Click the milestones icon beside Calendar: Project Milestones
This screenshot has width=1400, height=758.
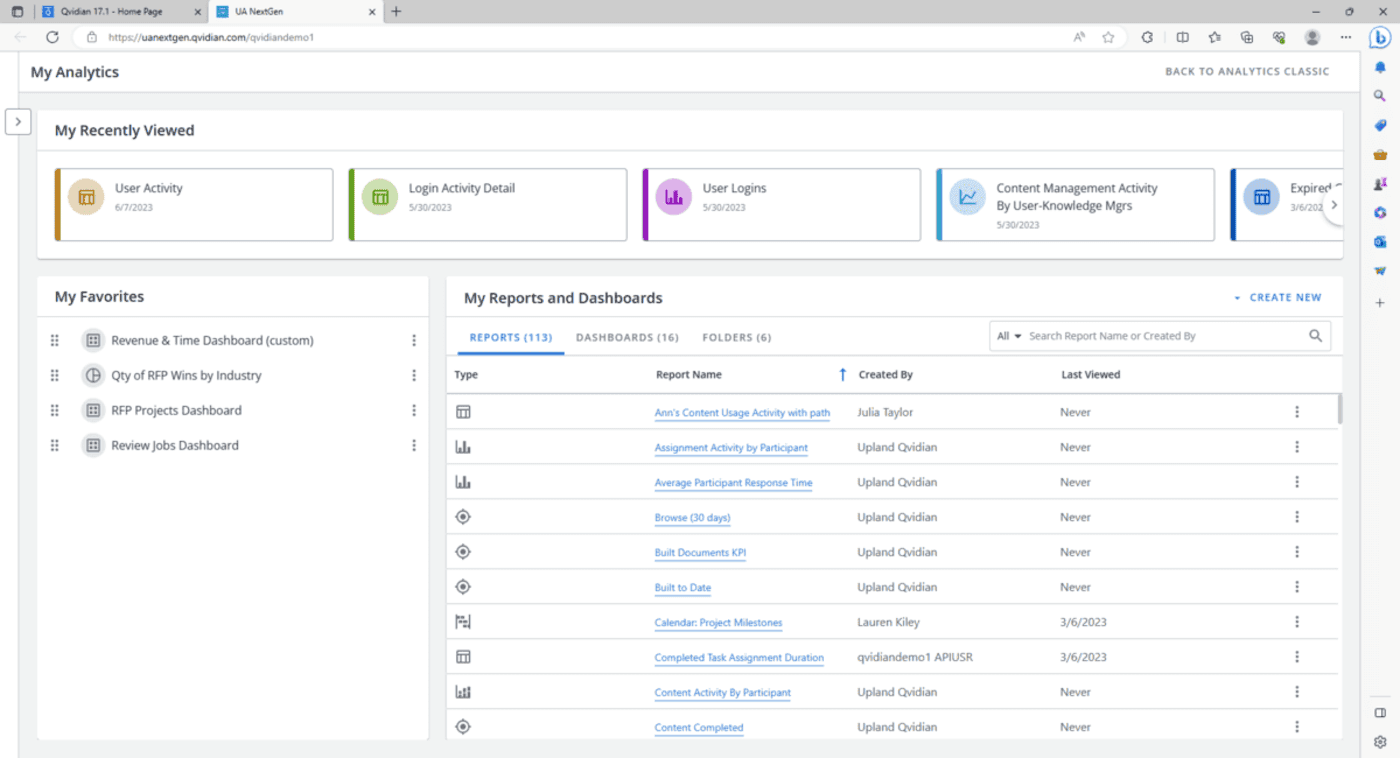(x=463, y=621)
